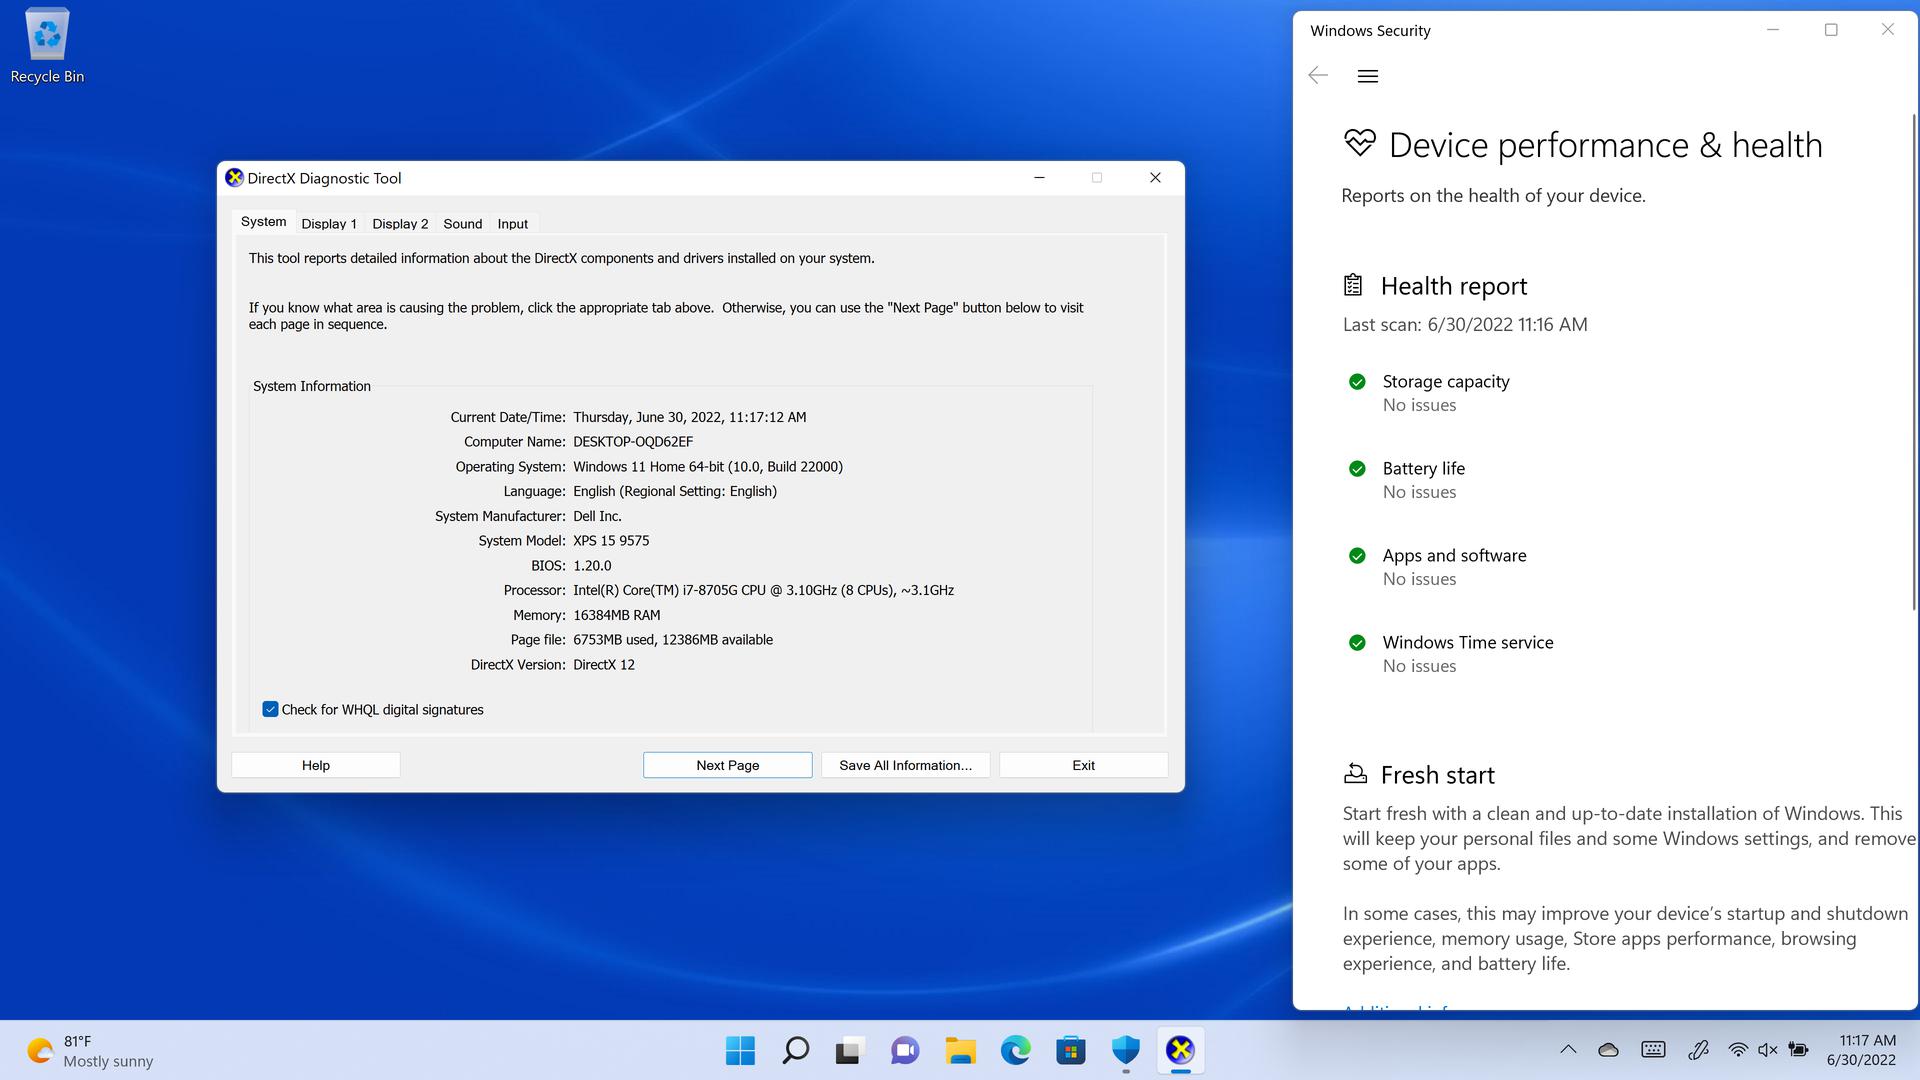Minimize the DirectX Diagnostic Tool window
Viewport: 1920px width, 1080px height.
1039,178
